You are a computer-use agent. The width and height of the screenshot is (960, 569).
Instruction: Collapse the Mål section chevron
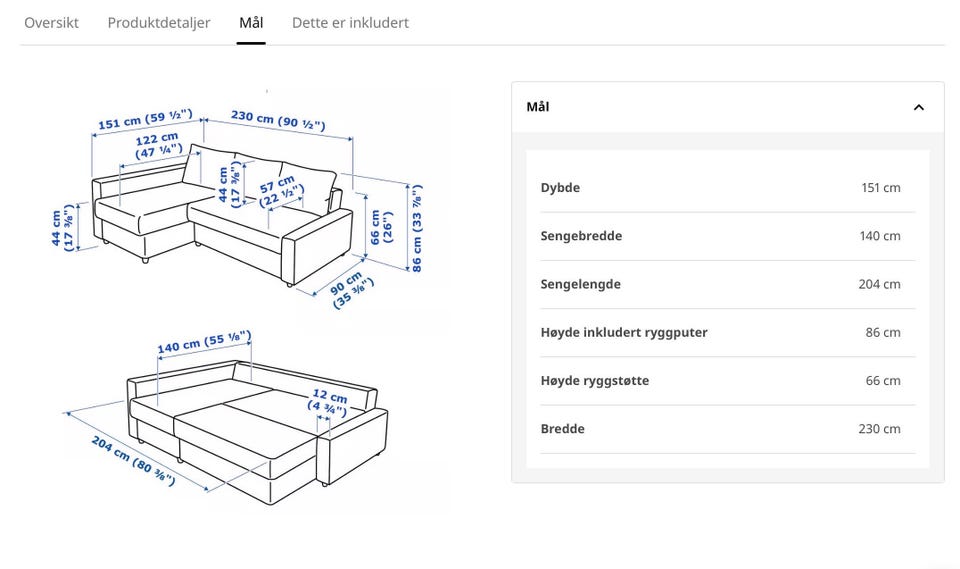pyautogui.click(x=918, y=107)
